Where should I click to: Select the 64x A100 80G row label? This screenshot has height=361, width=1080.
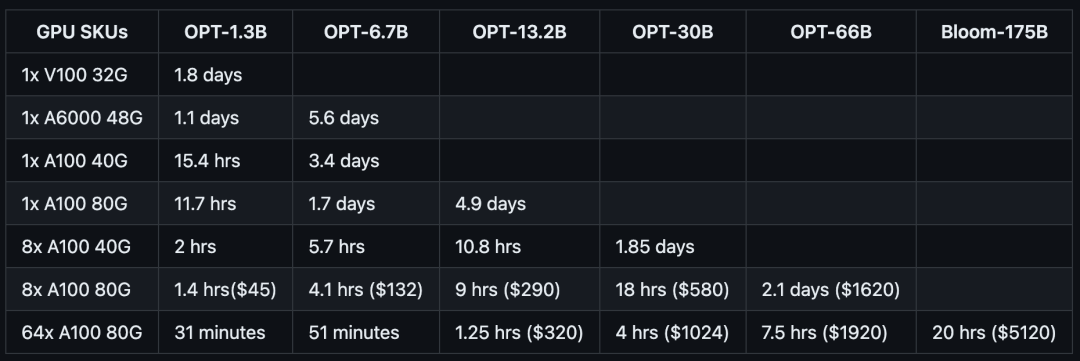click(x=82, y=333)
